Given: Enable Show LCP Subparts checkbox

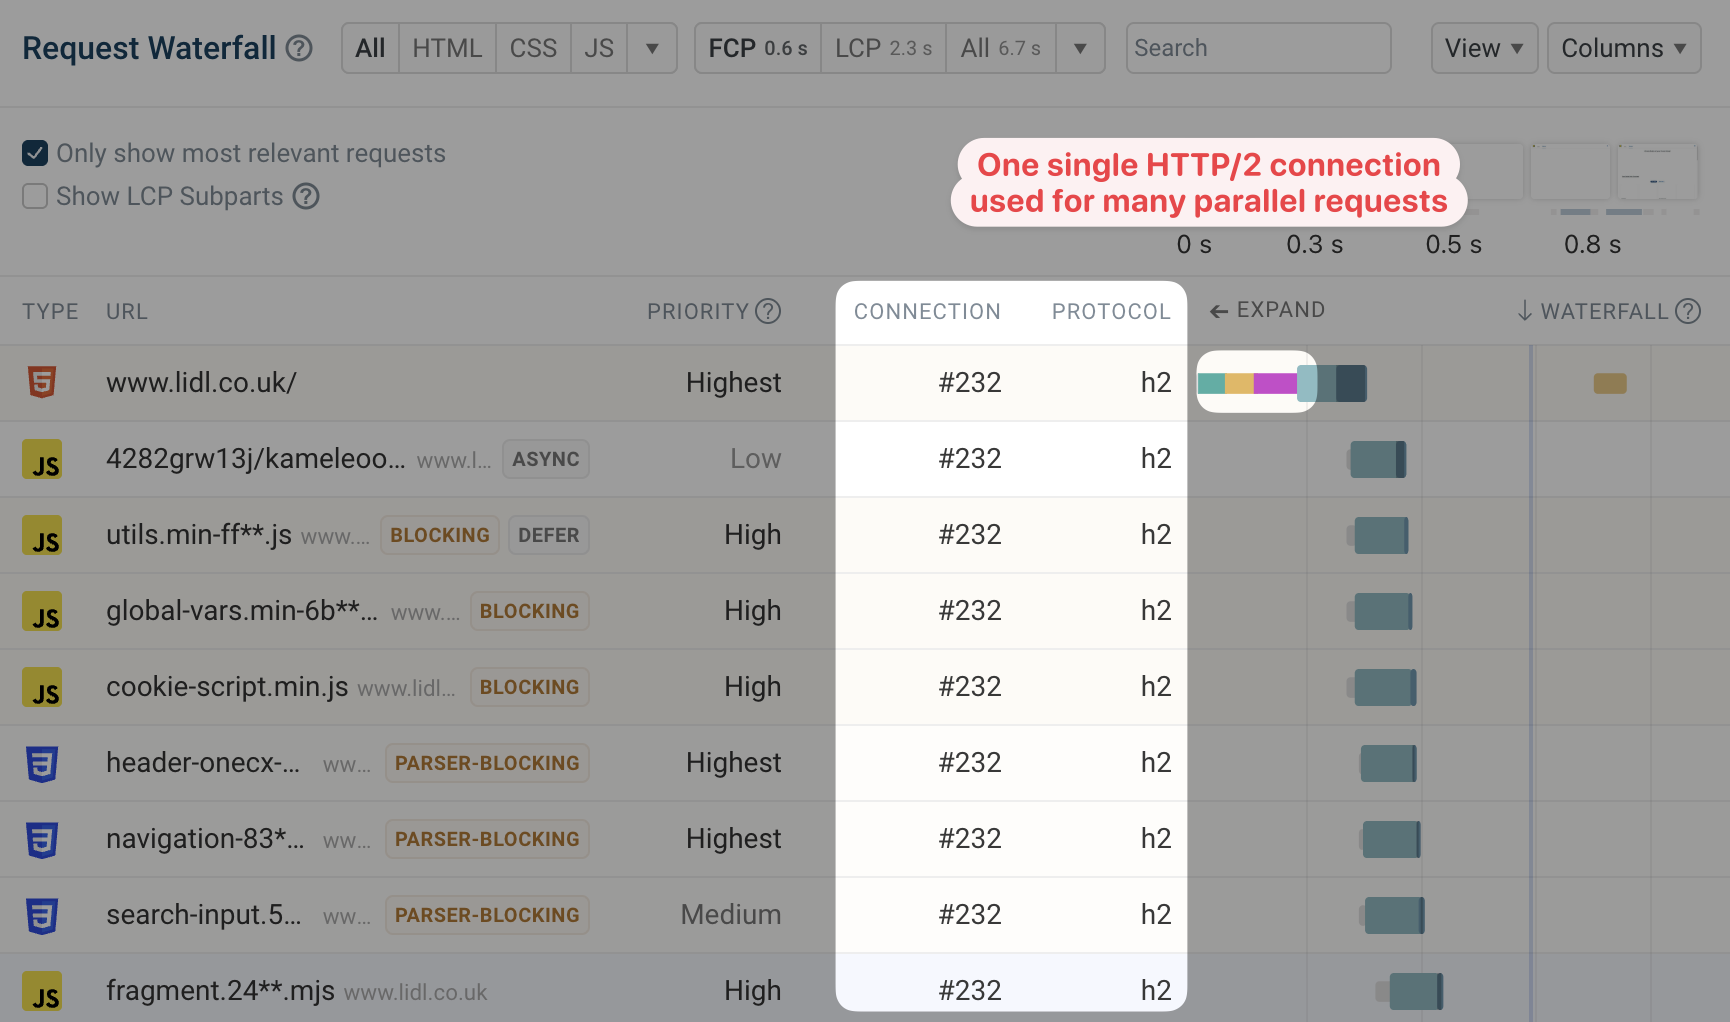Looking at the screenshot, I should pos(35,196).
